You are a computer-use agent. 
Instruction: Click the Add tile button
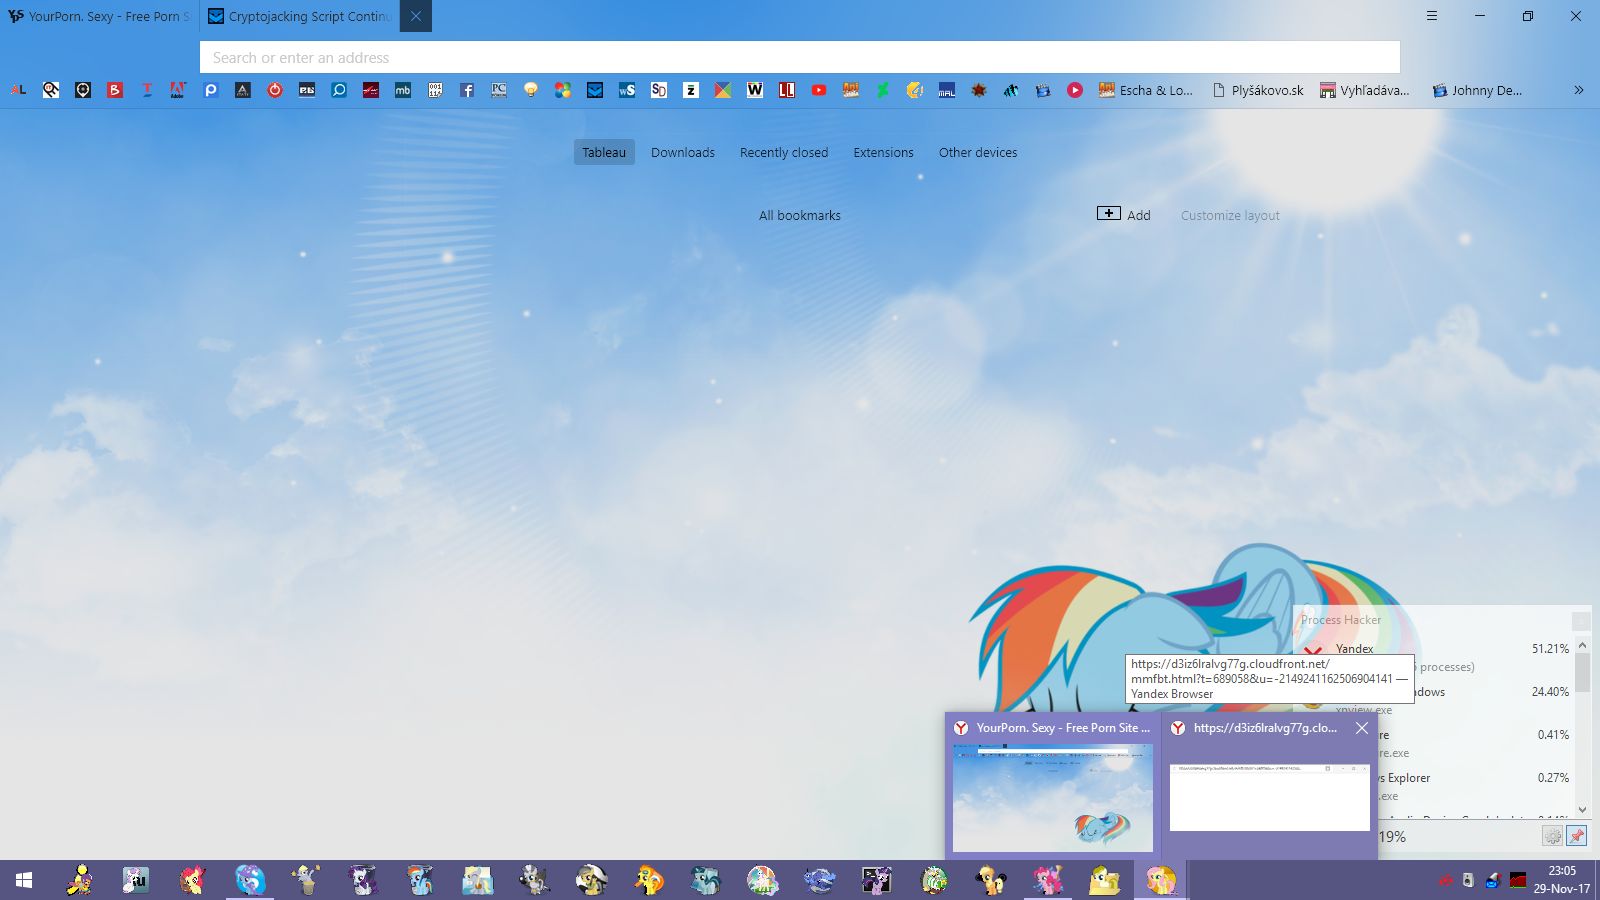point(1124,214)
